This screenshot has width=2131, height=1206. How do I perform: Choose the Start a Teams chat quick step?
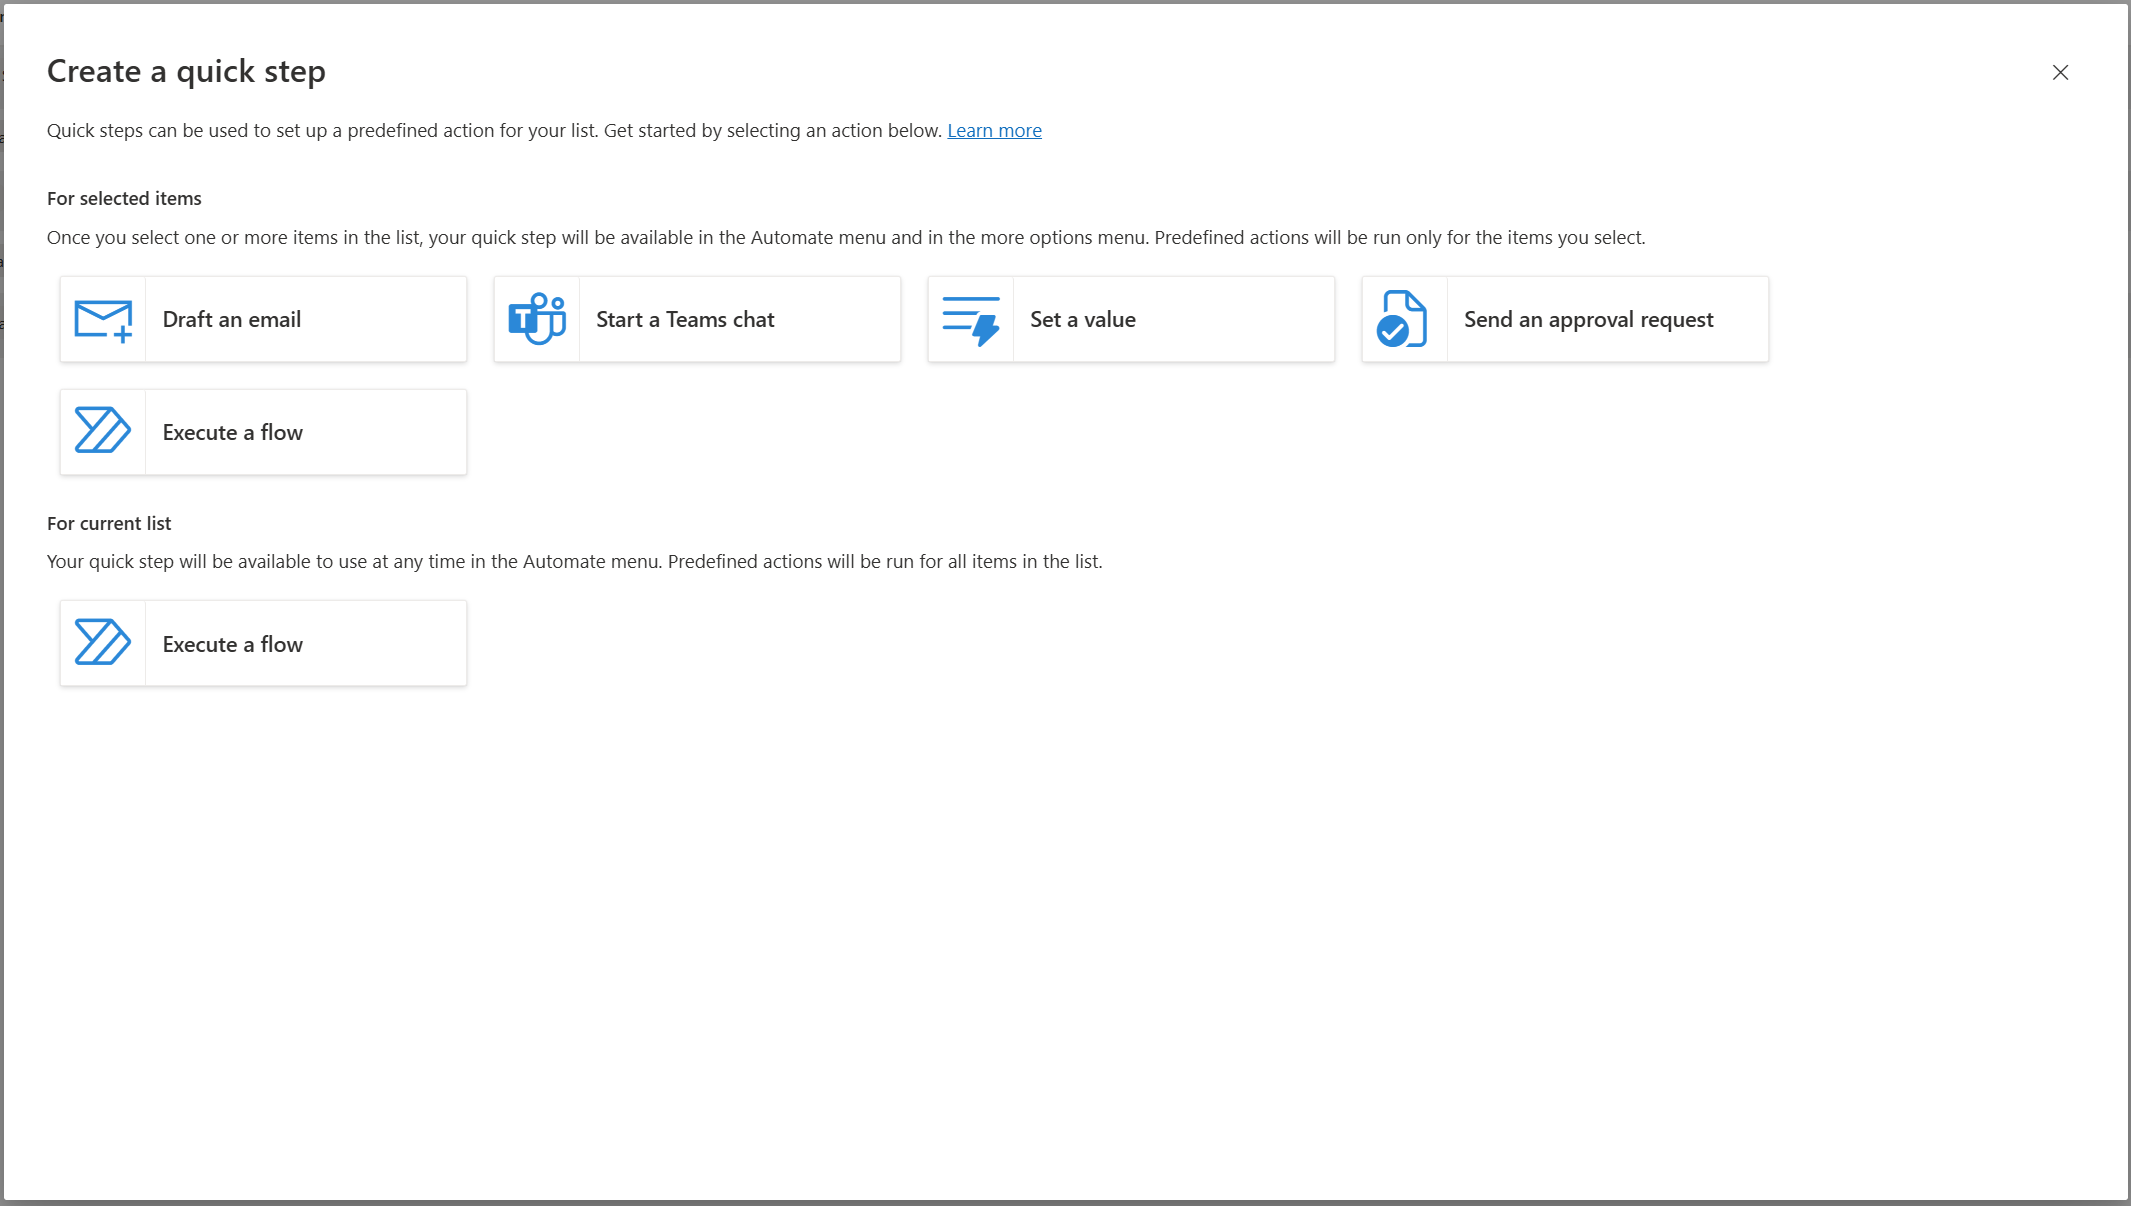[x=696, y=319]
